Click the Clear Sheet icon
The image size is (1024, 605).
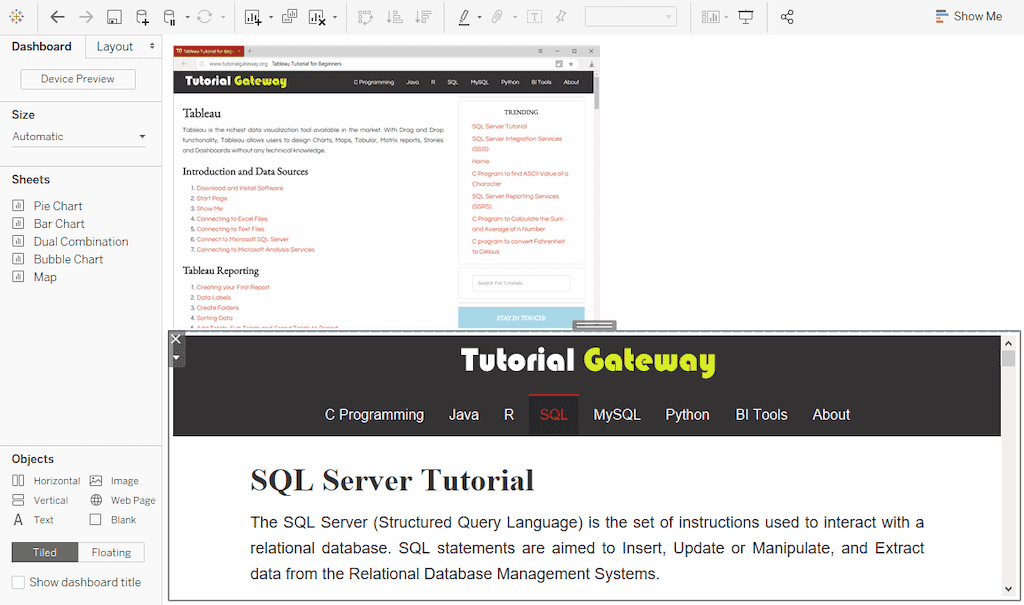tap(317, 17)
